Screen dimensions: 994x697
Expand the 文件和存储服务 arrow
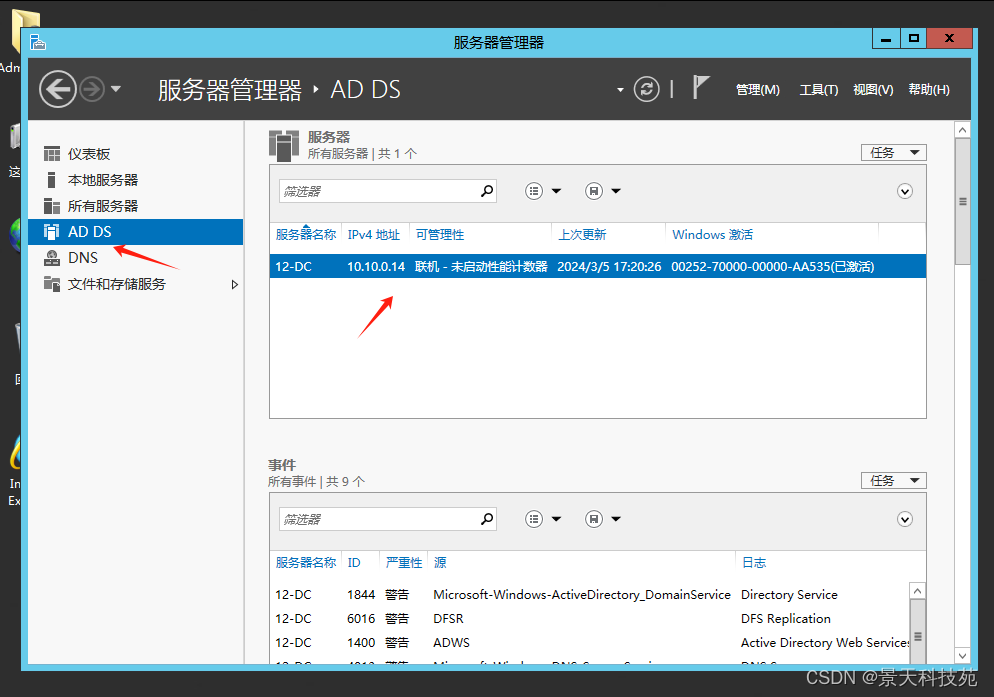[235, 285]
